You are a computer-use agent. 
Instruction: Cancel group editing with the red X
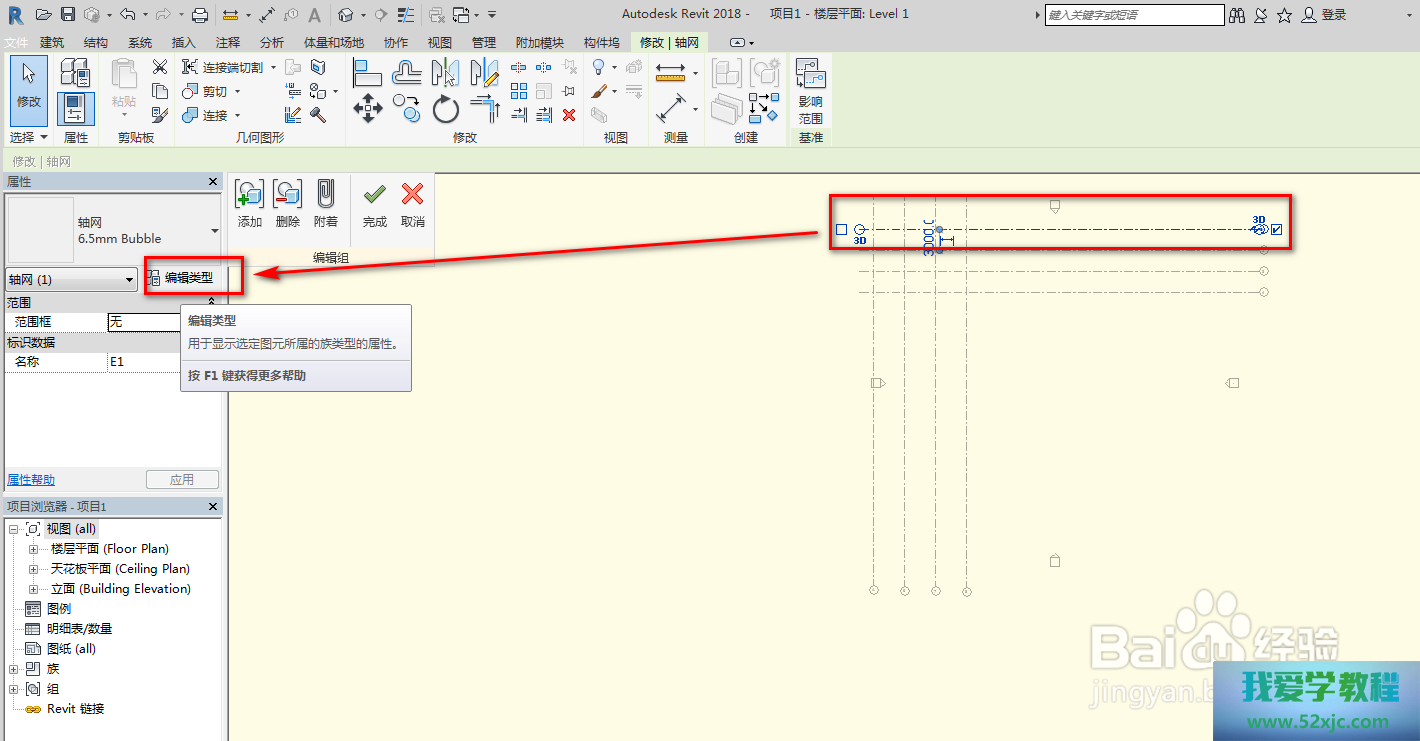pos(412,194)
